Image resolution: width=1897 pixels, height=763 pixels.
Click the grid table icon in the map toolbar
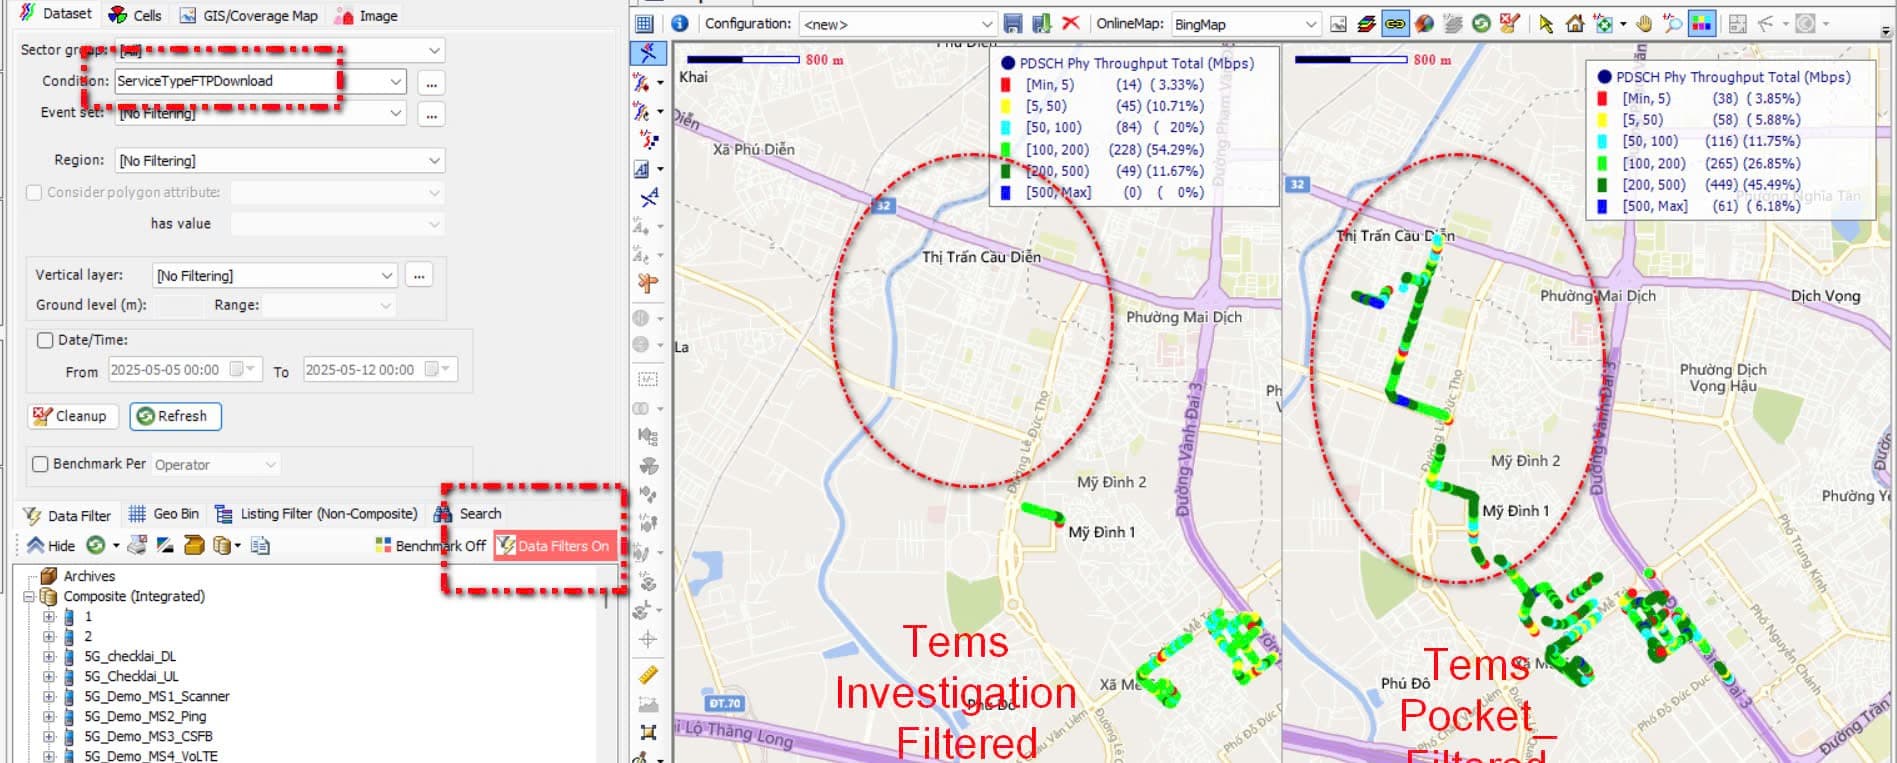pos(645,24)
